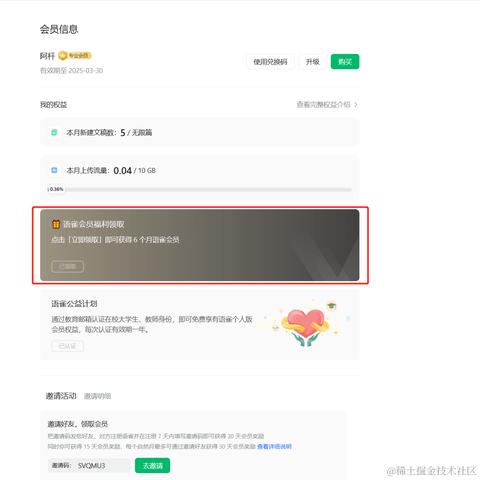Open the blue 查看详细说明 link
Image resolution: width=480 pixels, height=480 pixels.
[x=274, y=446]
